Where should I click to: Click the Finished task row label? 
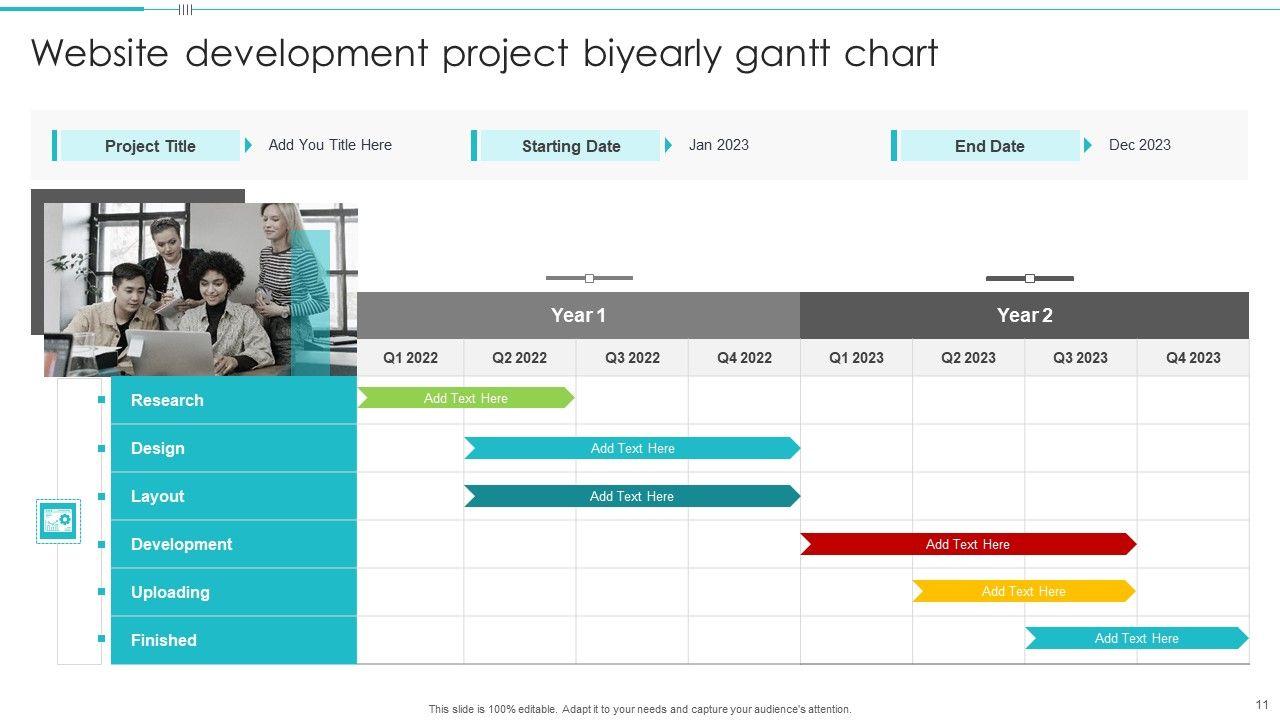(234, 640)
